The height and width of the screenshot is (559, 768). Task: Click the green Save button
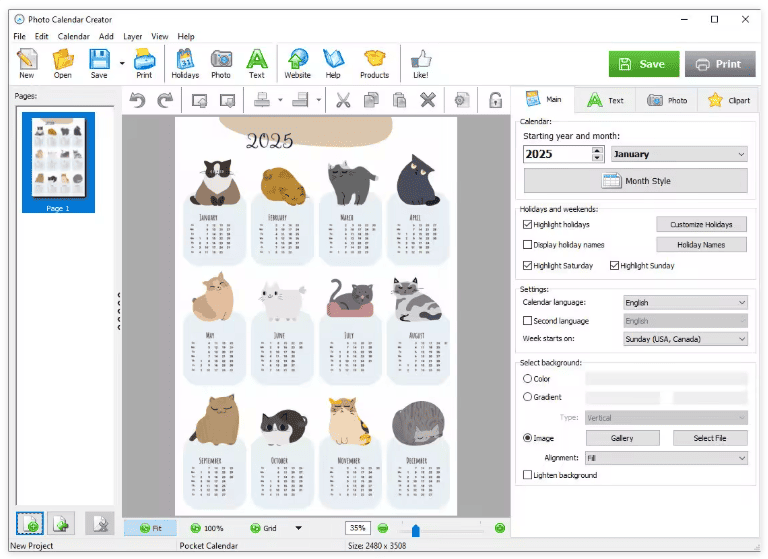[644, 64]
